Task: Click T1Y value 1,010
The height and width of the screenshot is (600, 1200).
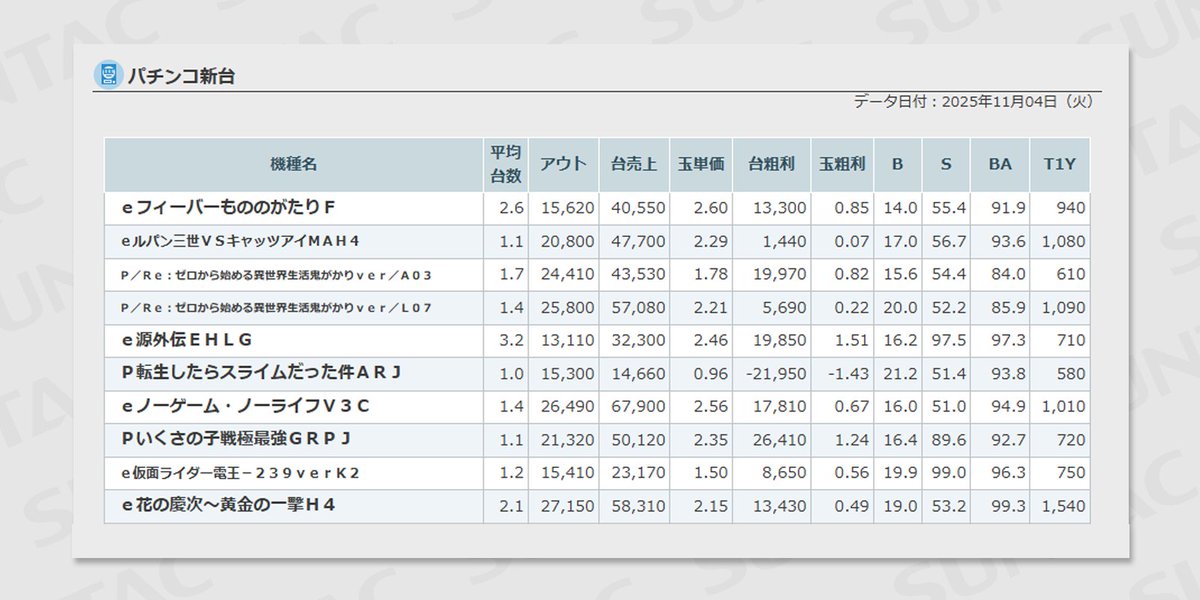Action: point(1064,406)
